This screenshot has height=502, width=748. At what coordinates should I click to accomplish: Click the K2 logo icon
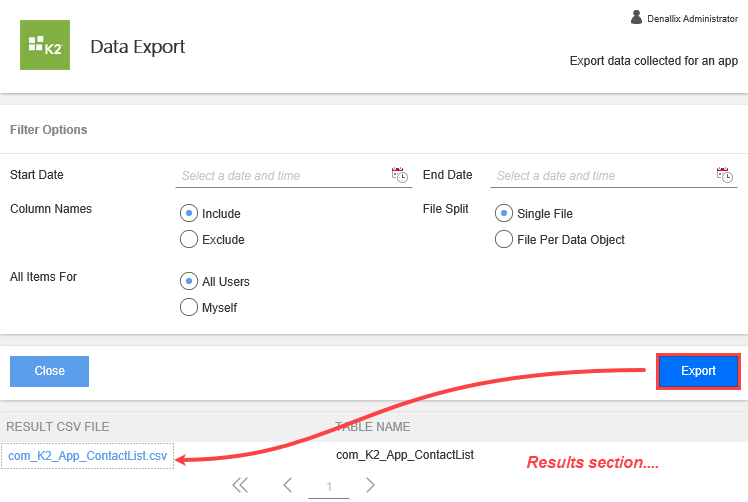click(45, 45)
